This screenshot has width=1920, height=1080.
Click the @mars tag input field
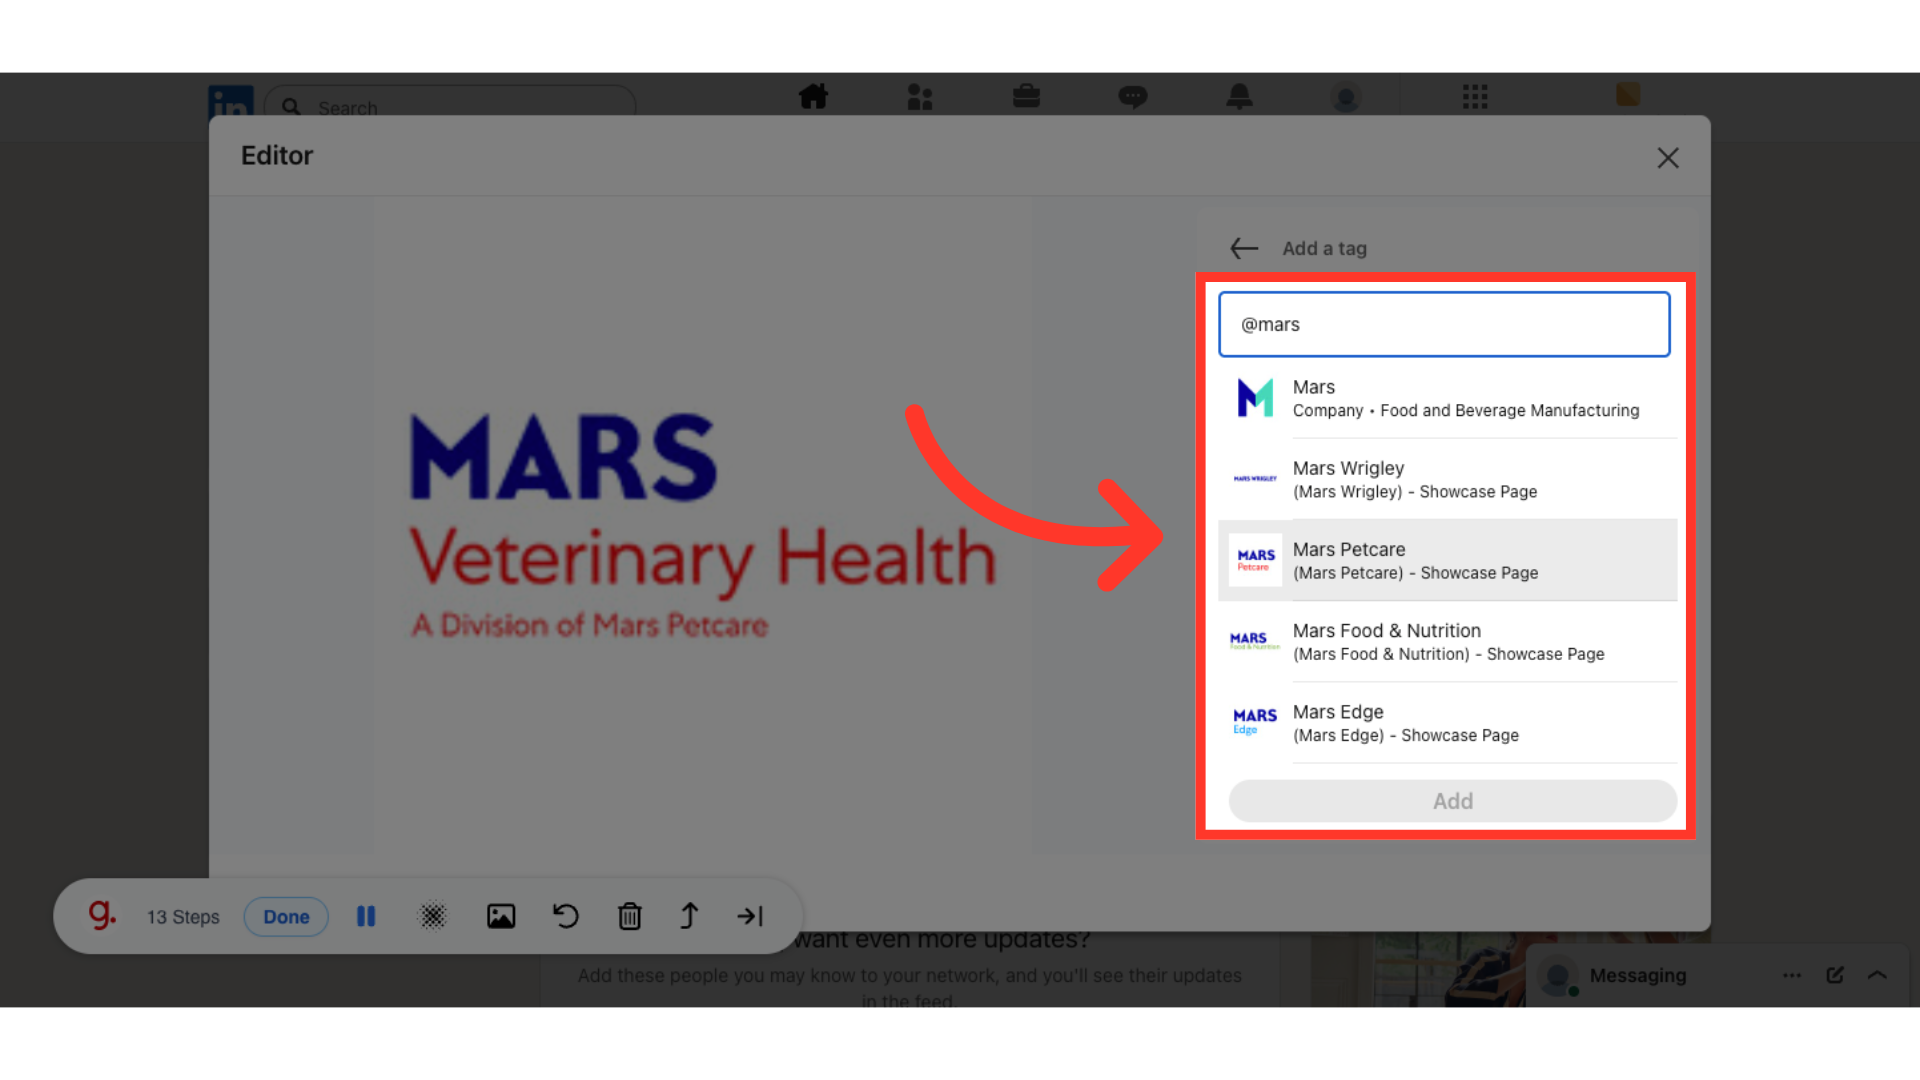point(1444,324)
